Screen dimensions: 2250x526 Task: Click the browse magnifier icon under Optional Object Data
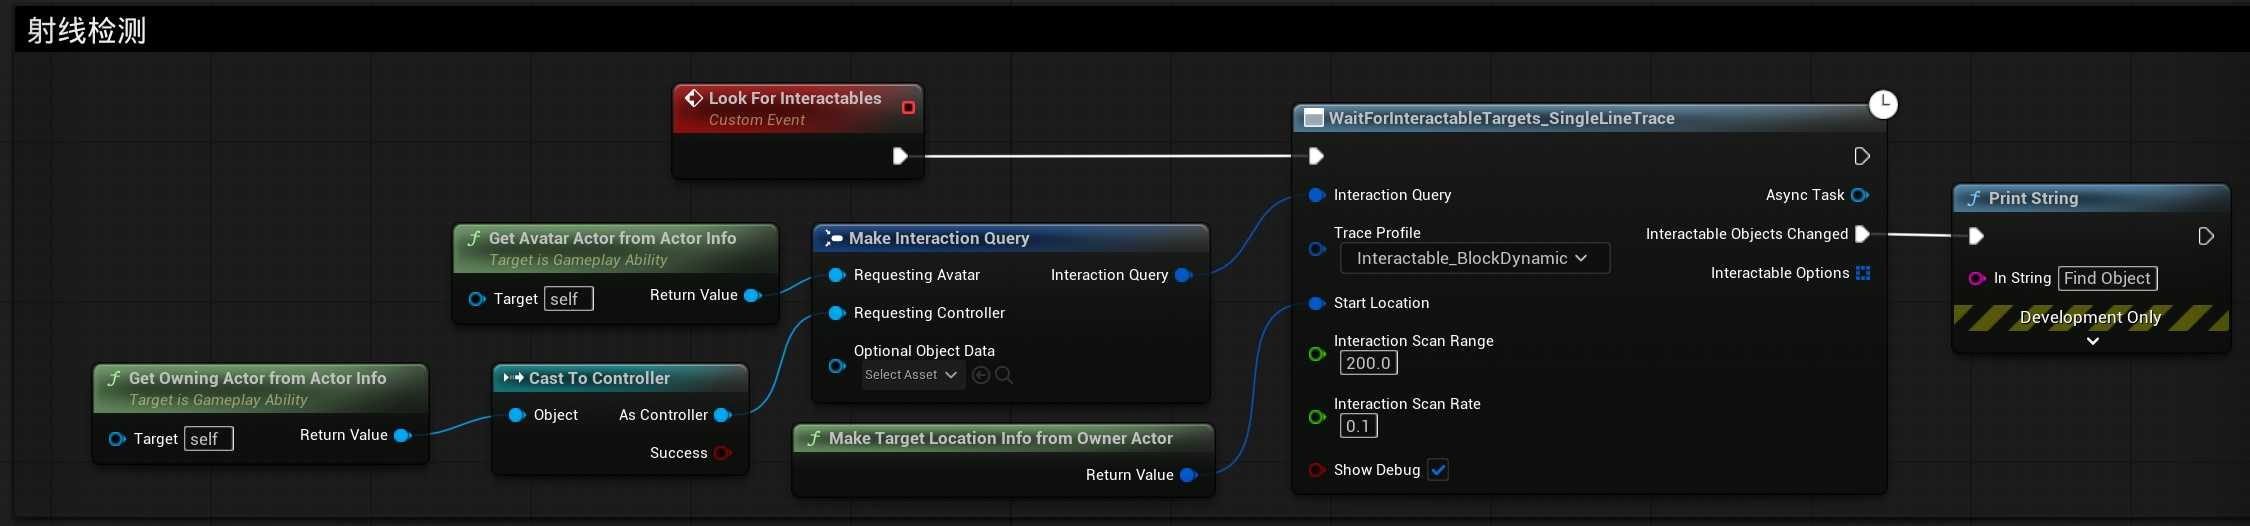tap(1004, 375)
